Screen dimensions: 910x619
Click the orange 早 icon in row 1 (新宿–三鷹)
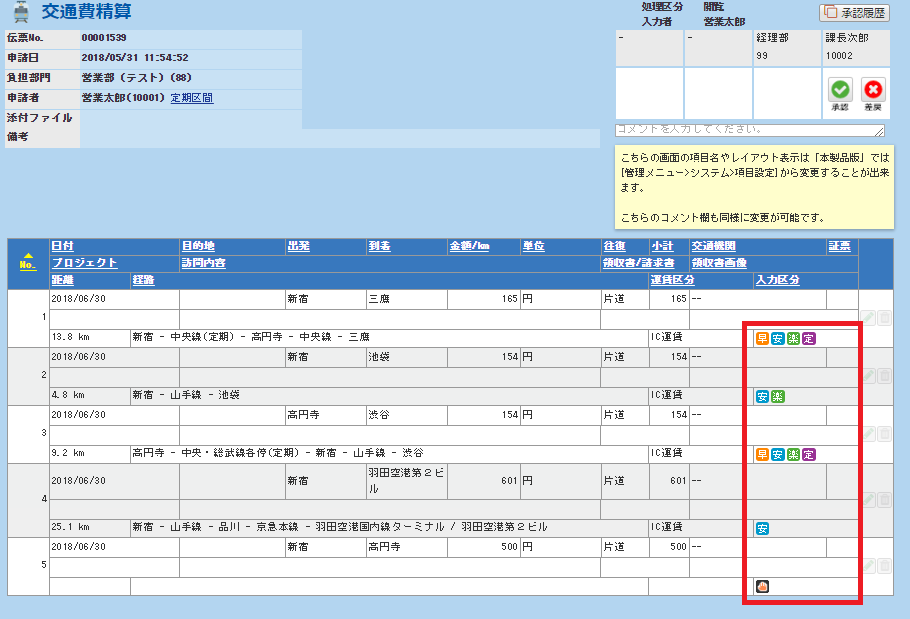[762, 338]
